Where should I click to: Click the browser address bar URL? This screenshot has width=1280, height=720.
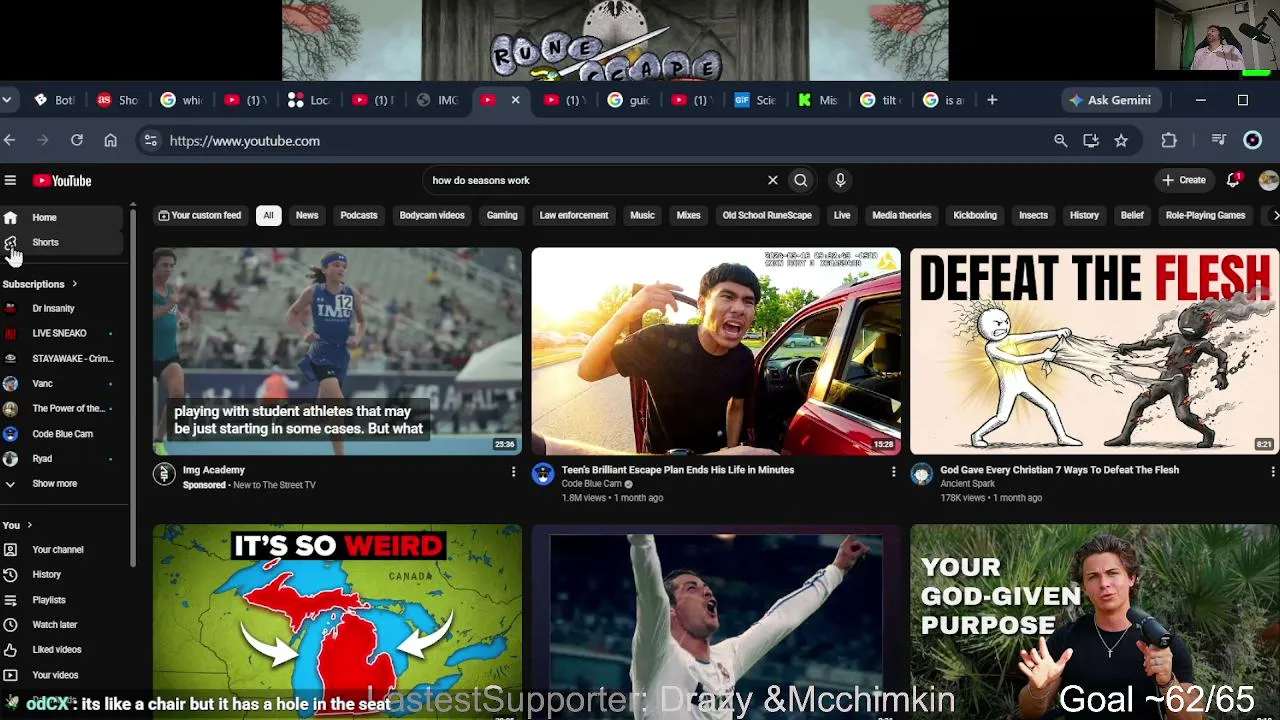click(x=245, y=141)
